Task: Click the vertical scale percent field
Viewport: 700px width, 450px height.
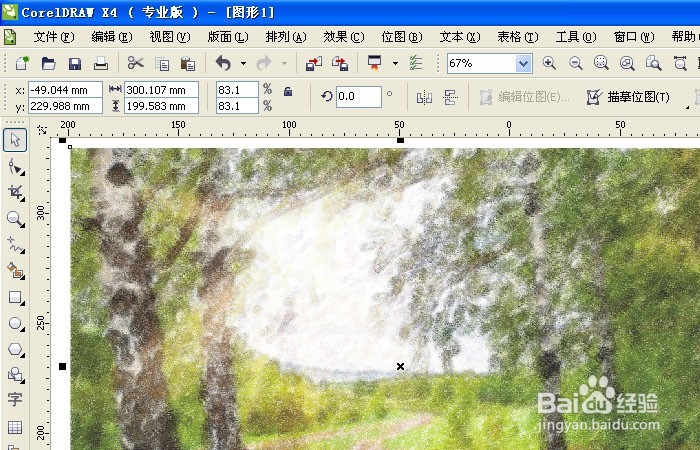Action: point(237,106)
